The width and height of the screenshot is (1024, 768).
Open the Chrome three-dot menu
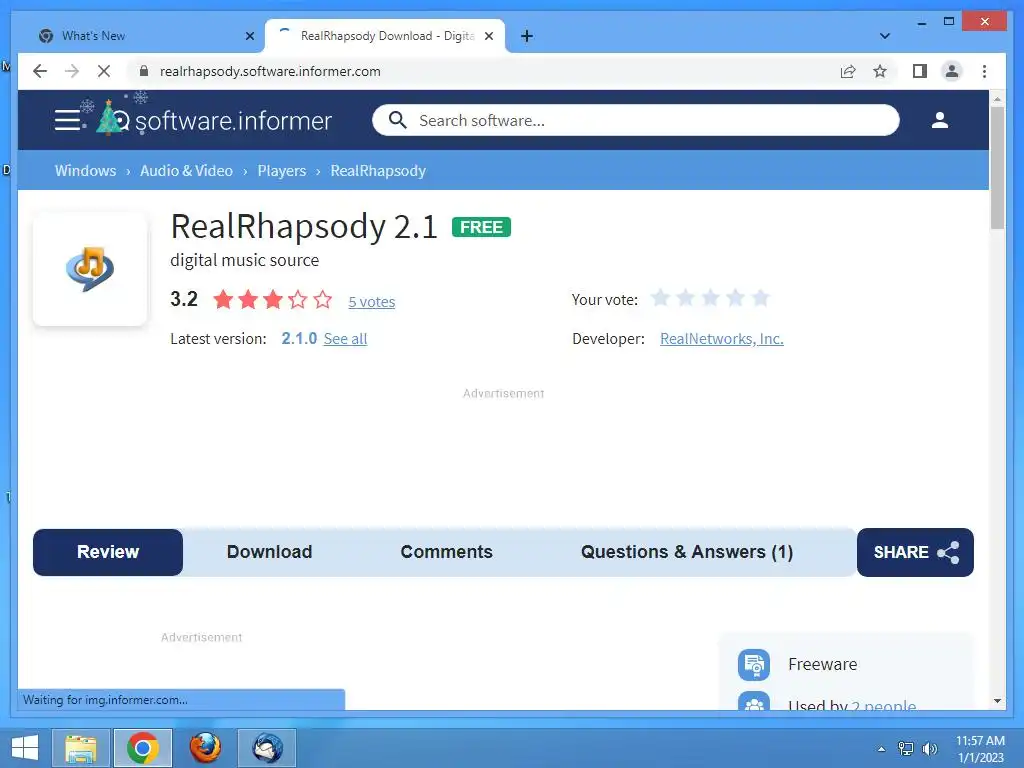click(984, 71)
